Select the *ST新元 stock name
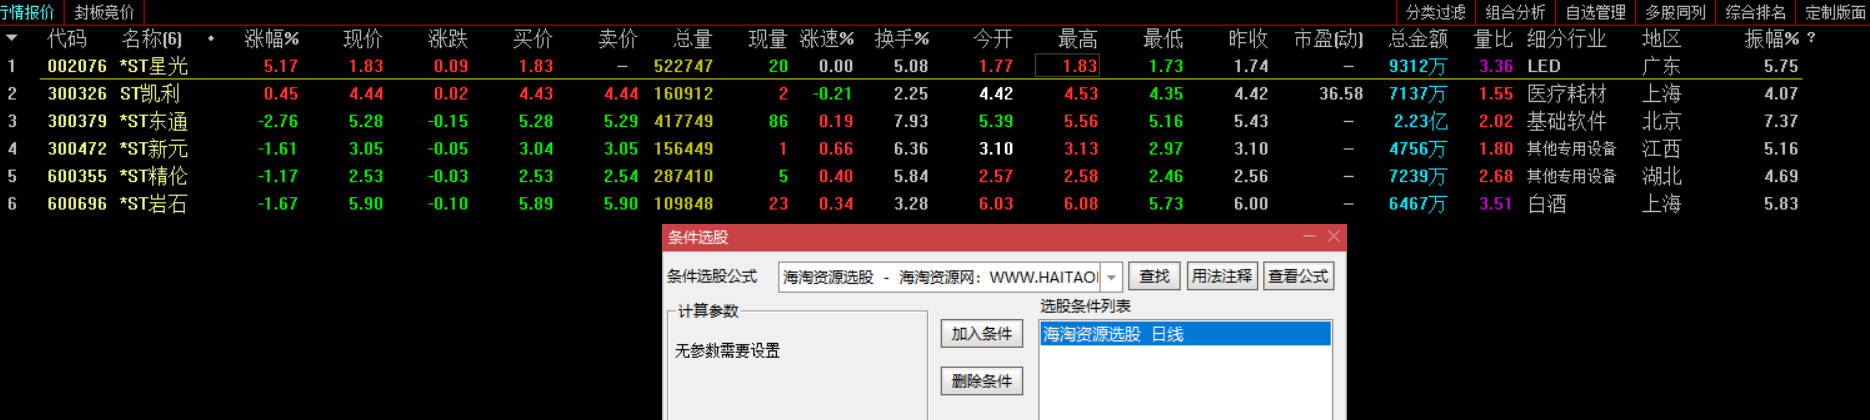Viewport: 1870px width, 420px height. click(x=153, y=149)
